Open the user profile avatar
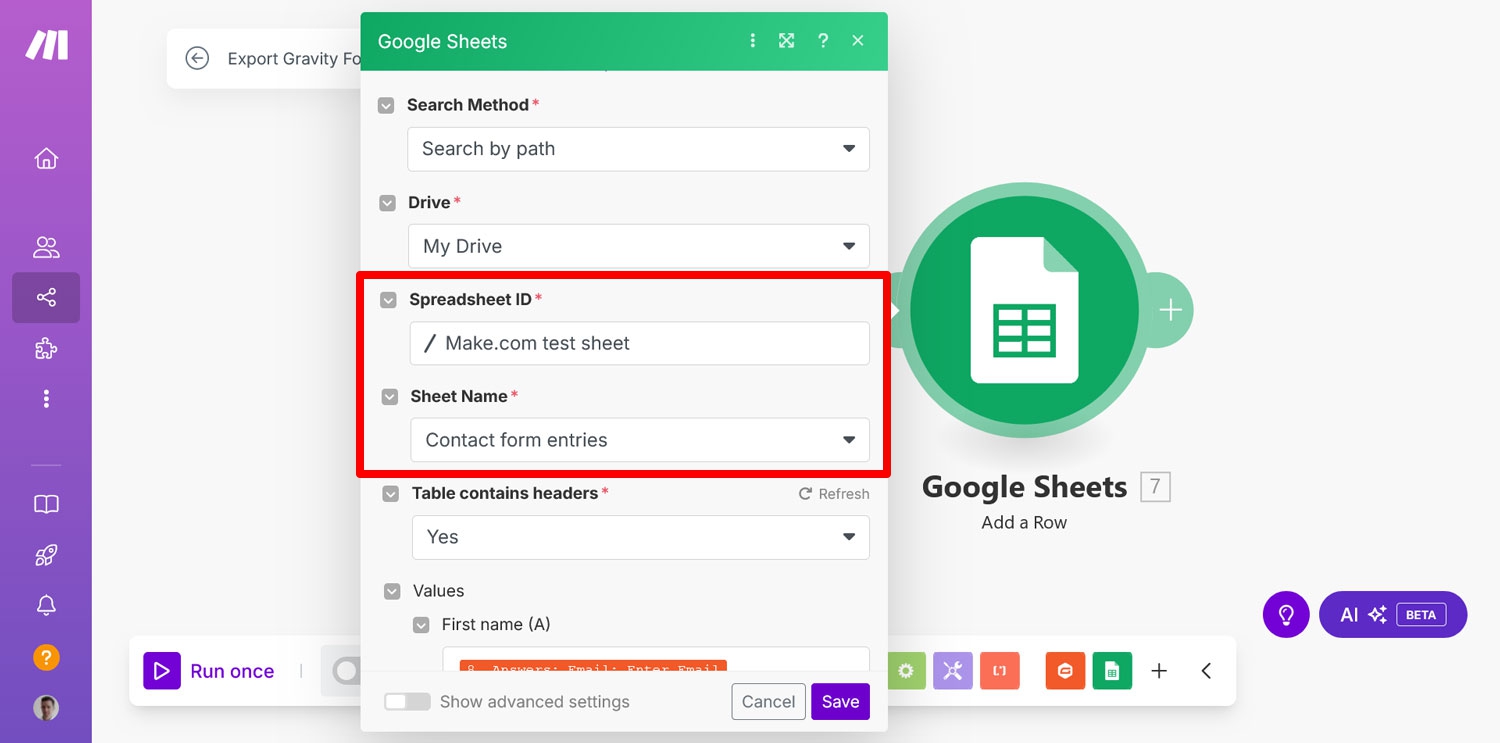Screen dimensions: 1500x743 [46, 708]
